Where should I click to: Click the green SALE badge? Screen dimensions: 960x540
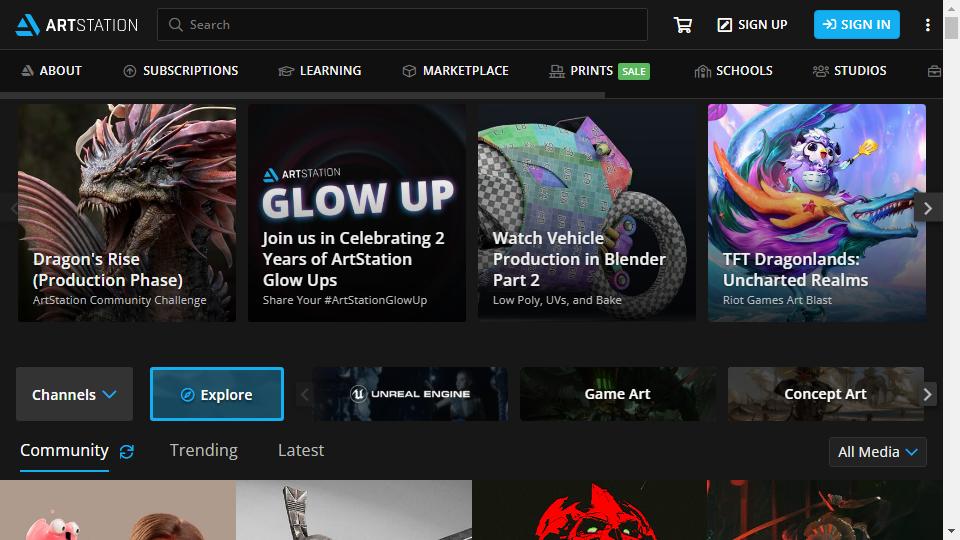tap(634, 72)
